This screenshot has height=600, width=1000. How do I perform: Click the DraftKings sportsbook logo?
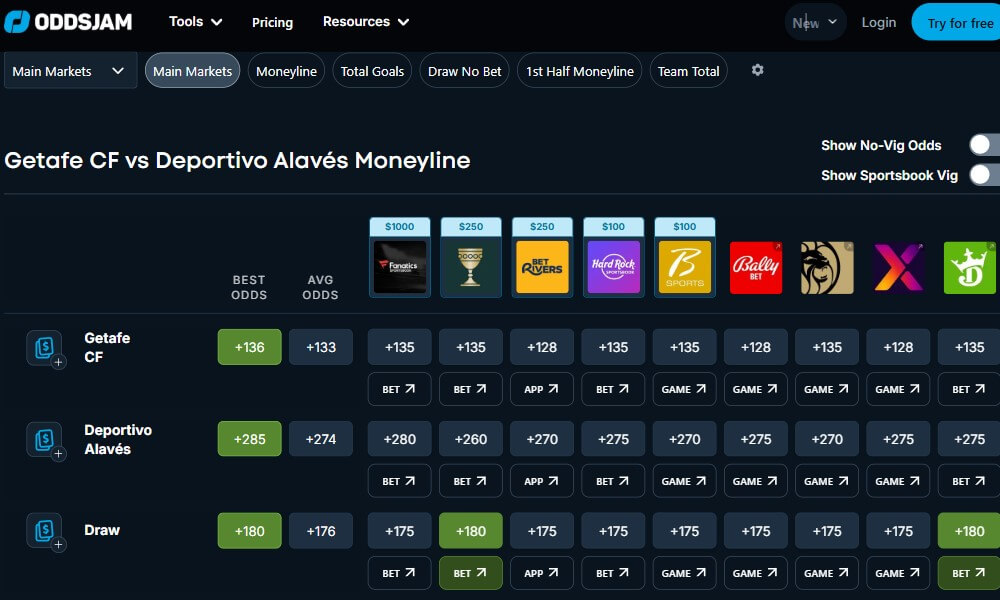tap(969, 267)
